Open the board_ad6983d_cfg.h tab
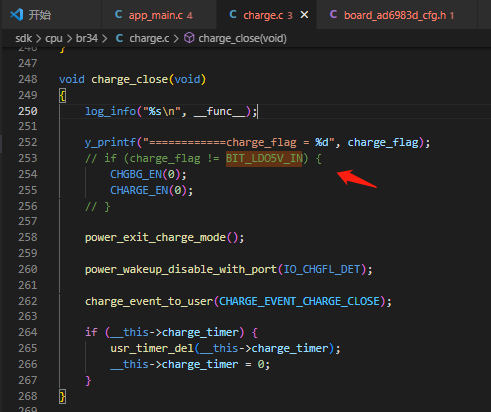This screenshot has height=412, width=491. 398,15
